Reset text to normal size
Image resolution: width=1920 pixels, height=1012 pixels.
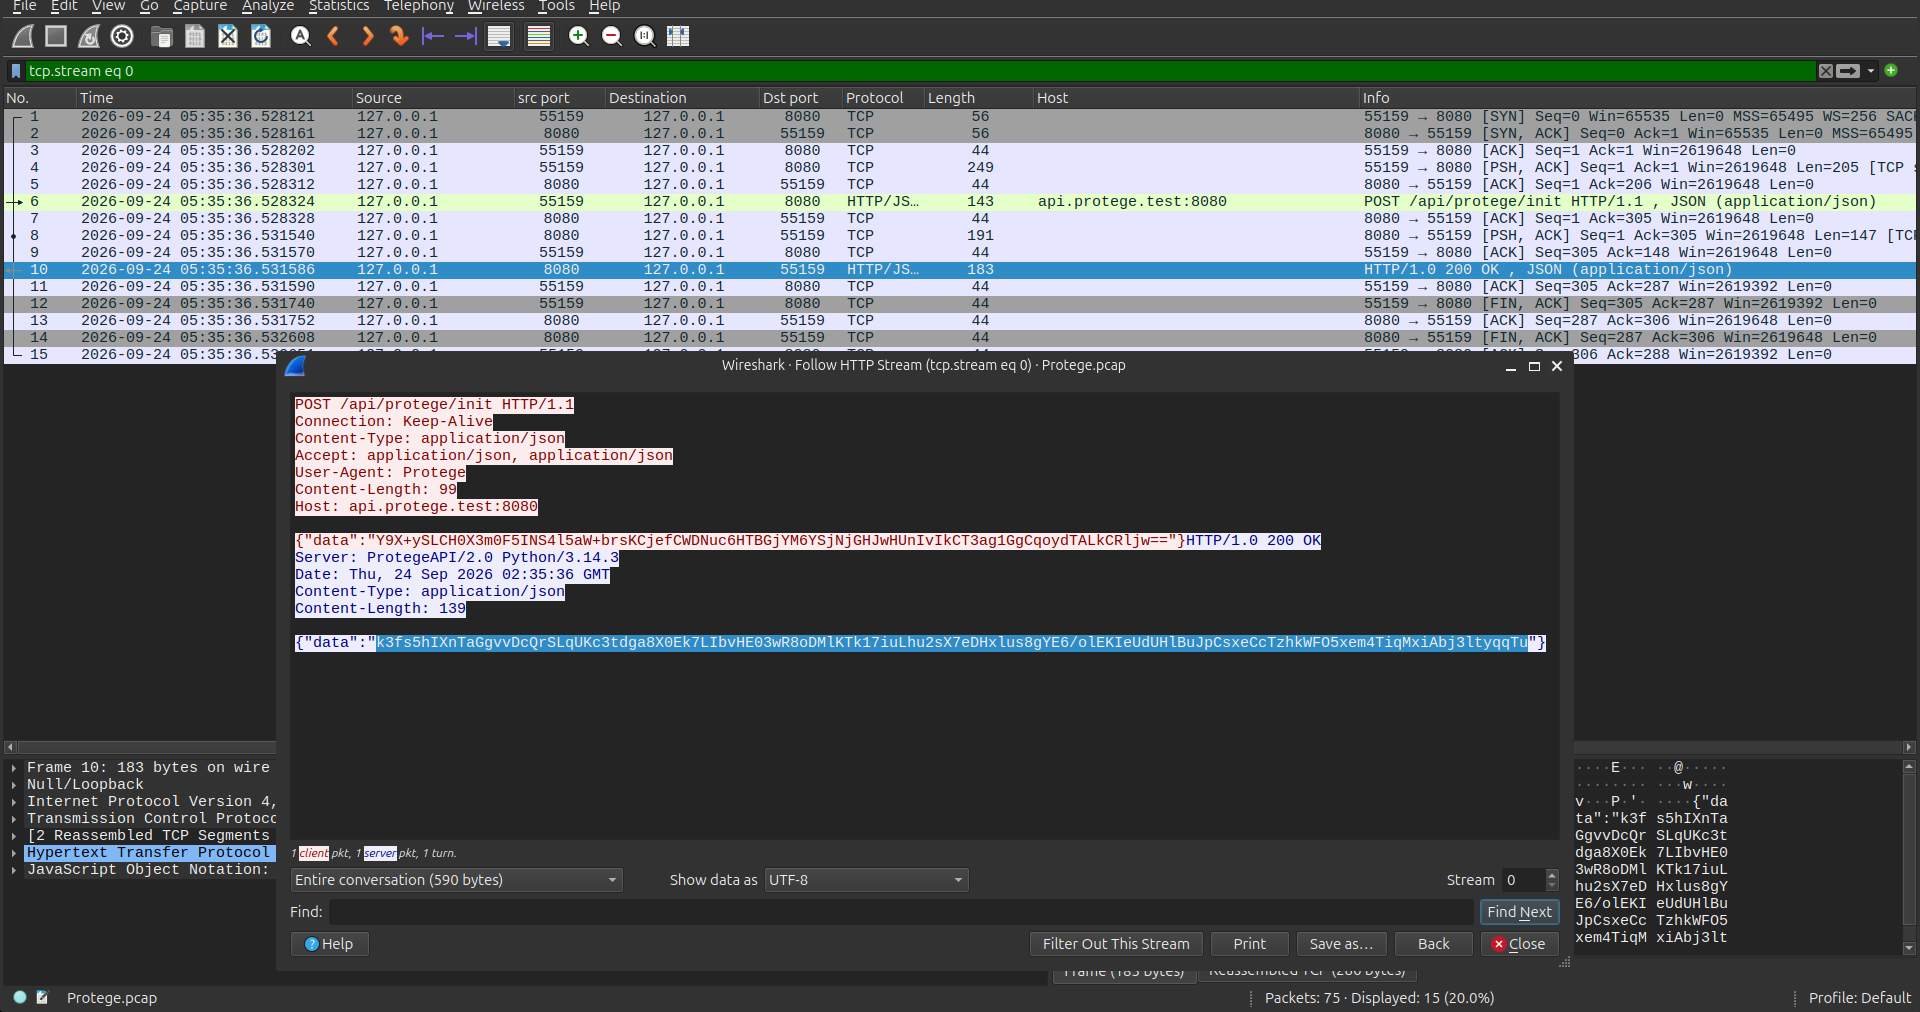click(x=645, y=37)
